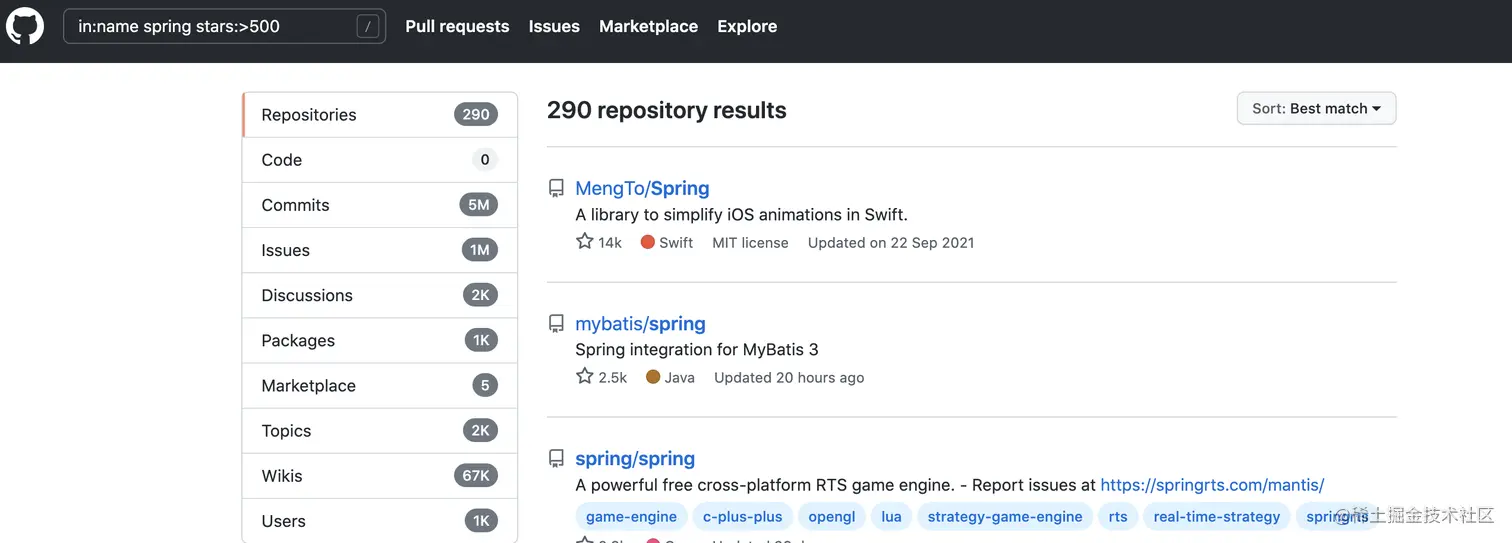Click 'Updated on 22 Sep 2021' text
1512x543 pixels.
[891, 242]
